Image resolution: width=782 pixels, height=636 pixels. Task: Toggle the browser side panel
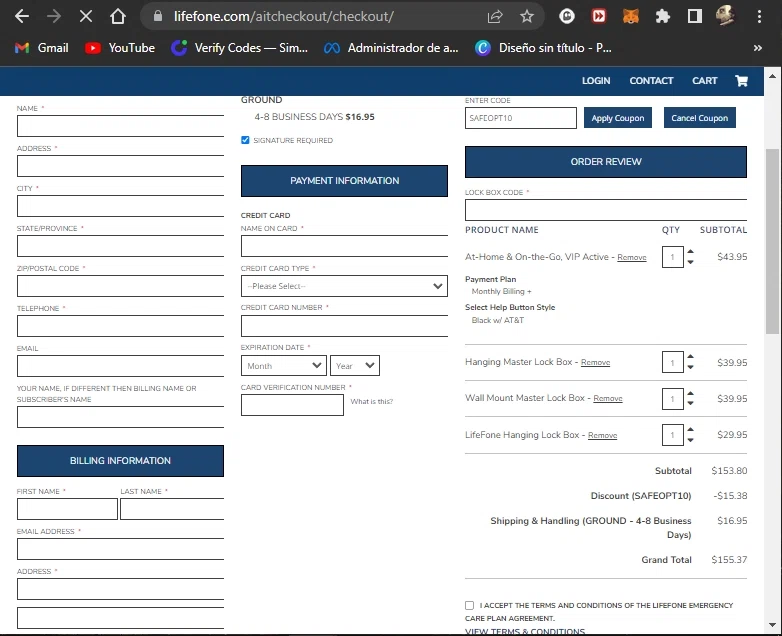[695, 16]
